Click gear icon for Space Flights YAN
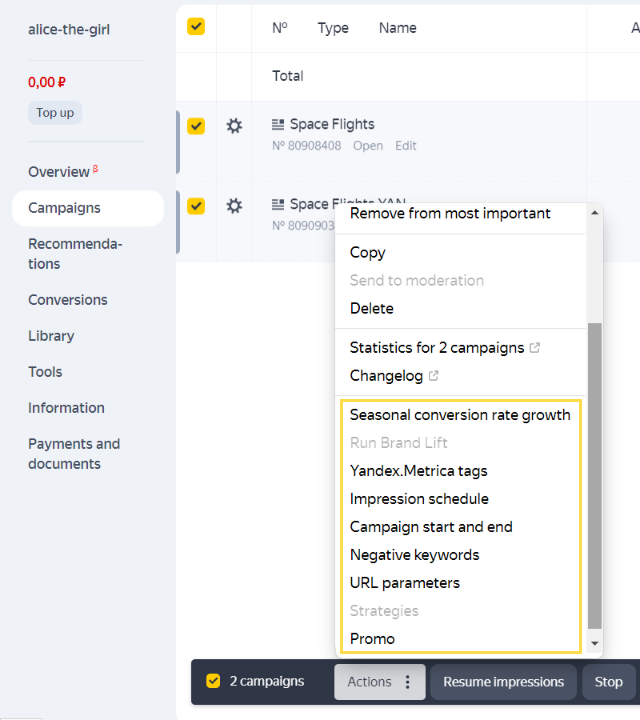This screenshot has height=720, width=640. coord(234,206)
